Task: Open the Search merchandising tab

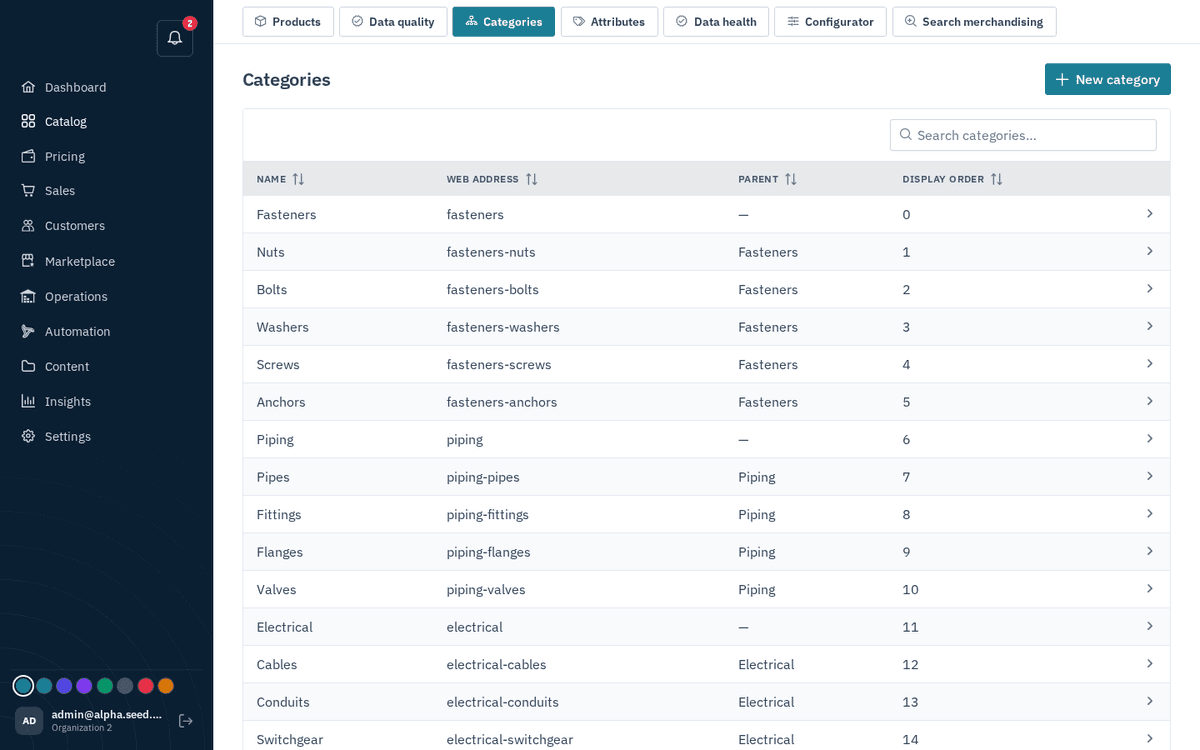Action: click(x=974, y=22)
